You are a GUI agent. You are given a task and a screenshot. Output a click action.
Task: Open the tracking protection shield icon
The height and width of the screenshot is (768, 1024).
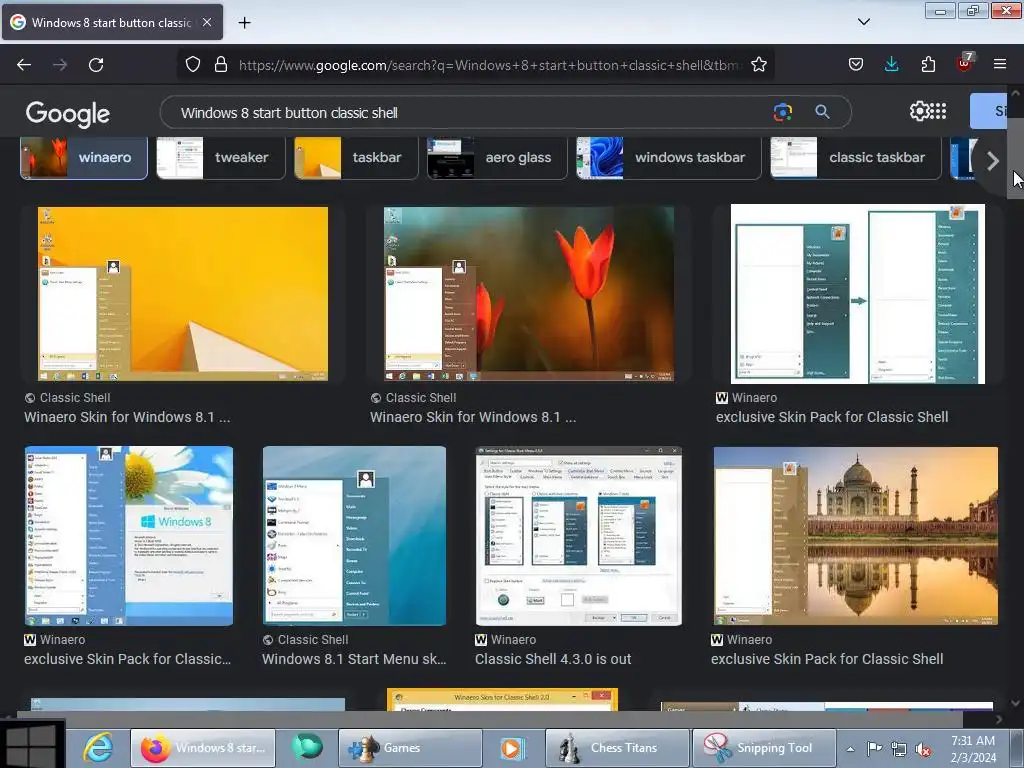click(193, 64)
